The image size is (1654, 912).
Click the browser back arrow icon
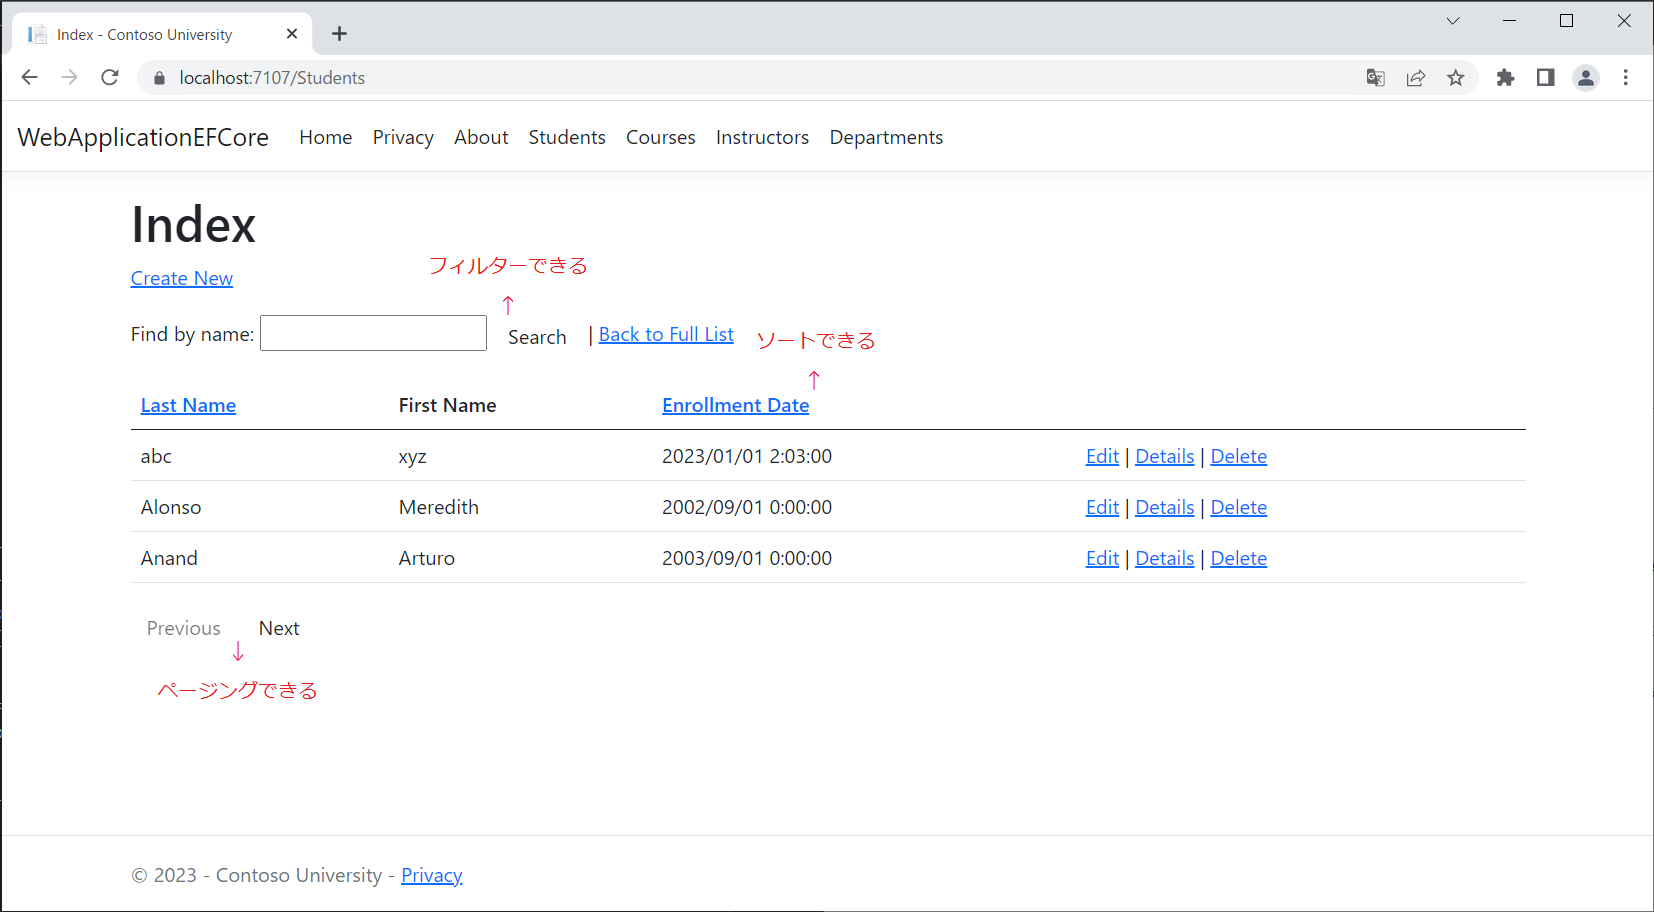(29, 78)
